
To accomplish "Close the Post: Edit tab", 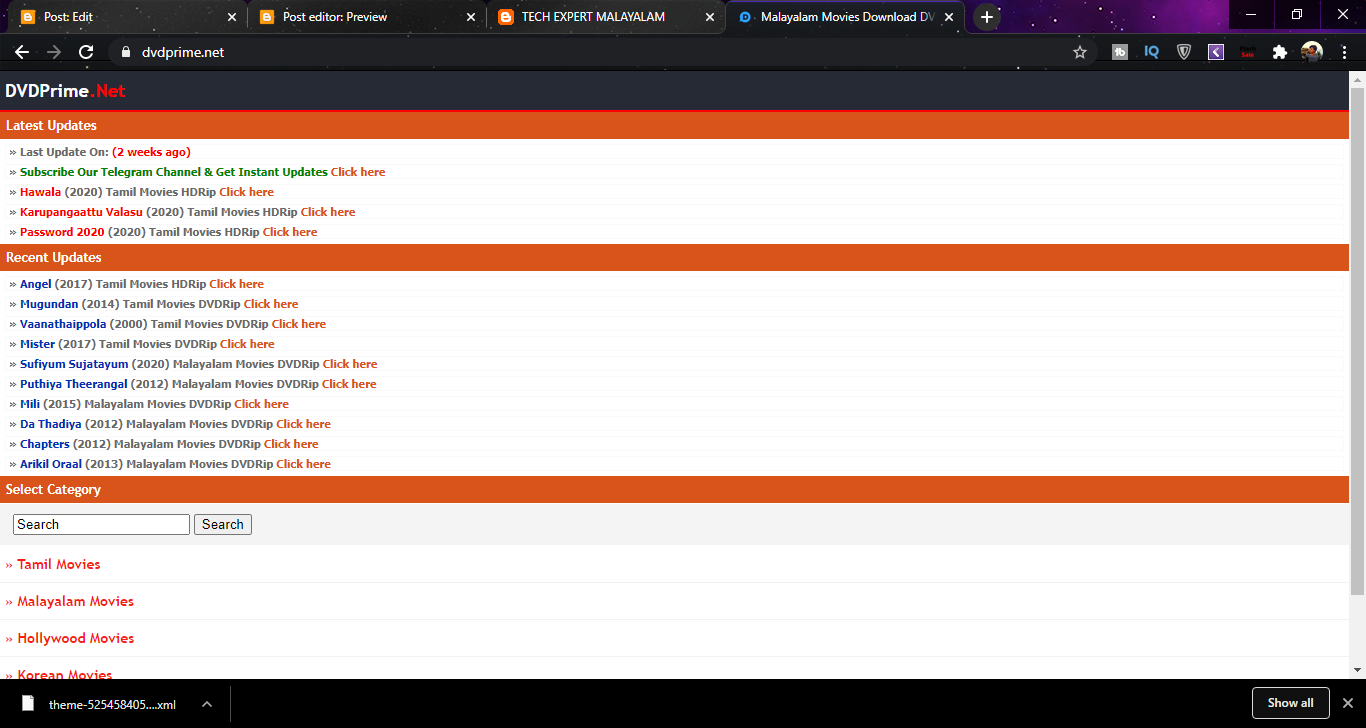I will click(x=233, y=17).
